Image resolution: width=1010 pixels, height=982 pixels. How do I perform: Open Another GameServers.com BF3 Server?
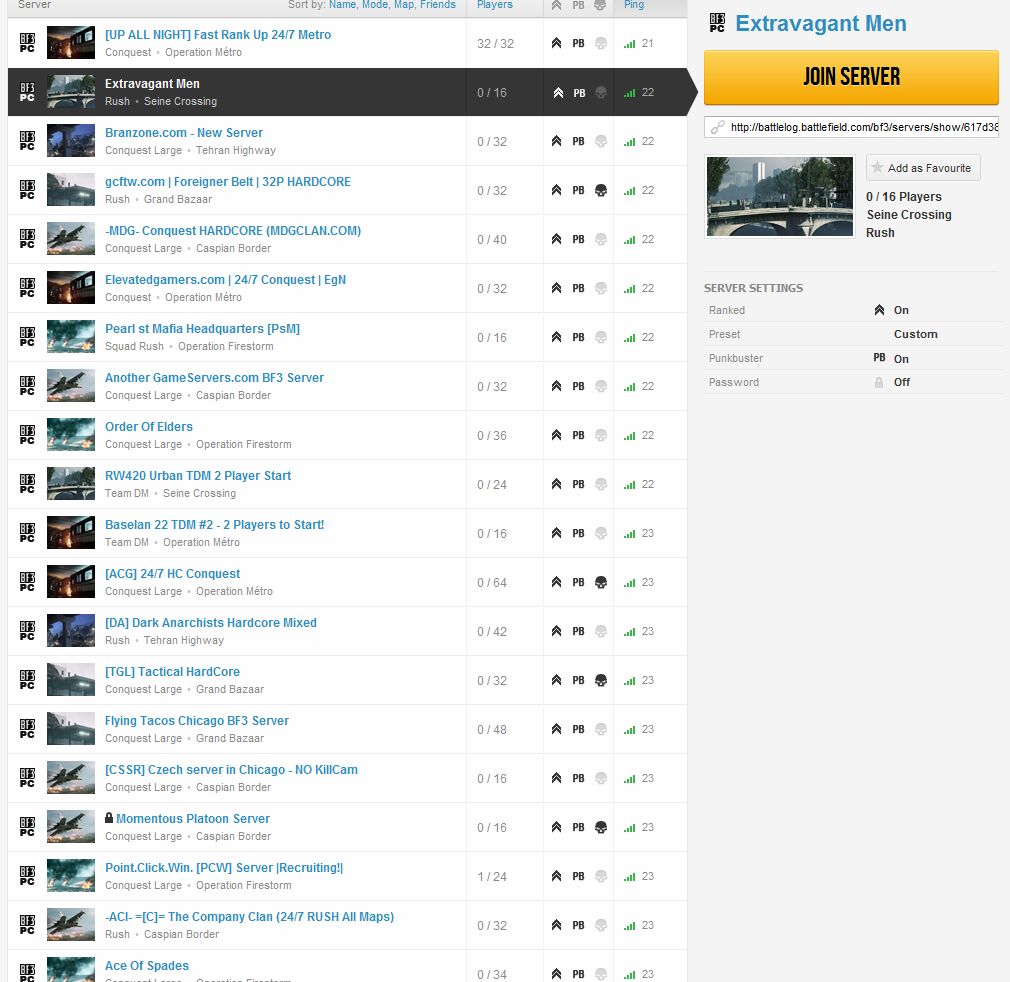(214, 377)
